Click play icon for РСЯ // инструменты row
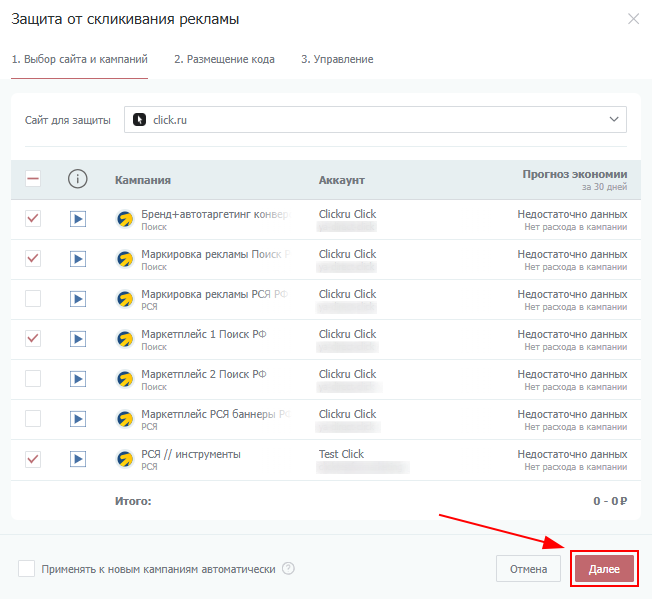652x599 pixels. [x=78, y=459]
